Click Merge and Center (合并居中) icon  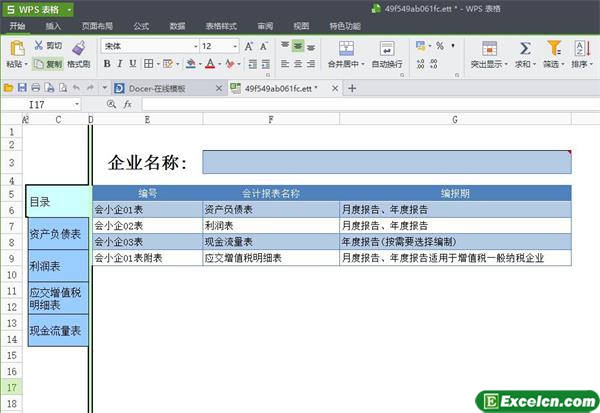[346, 48]
